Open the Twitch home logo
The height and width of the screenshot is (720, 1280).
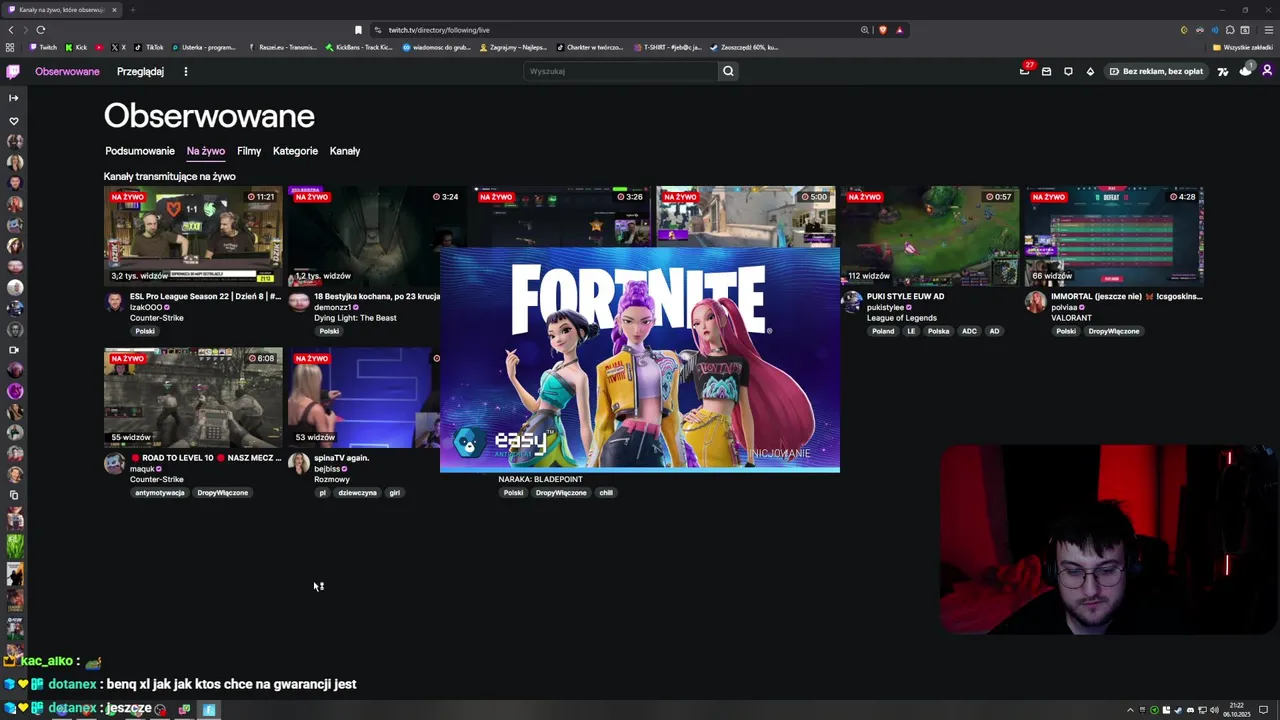[13, 71]
